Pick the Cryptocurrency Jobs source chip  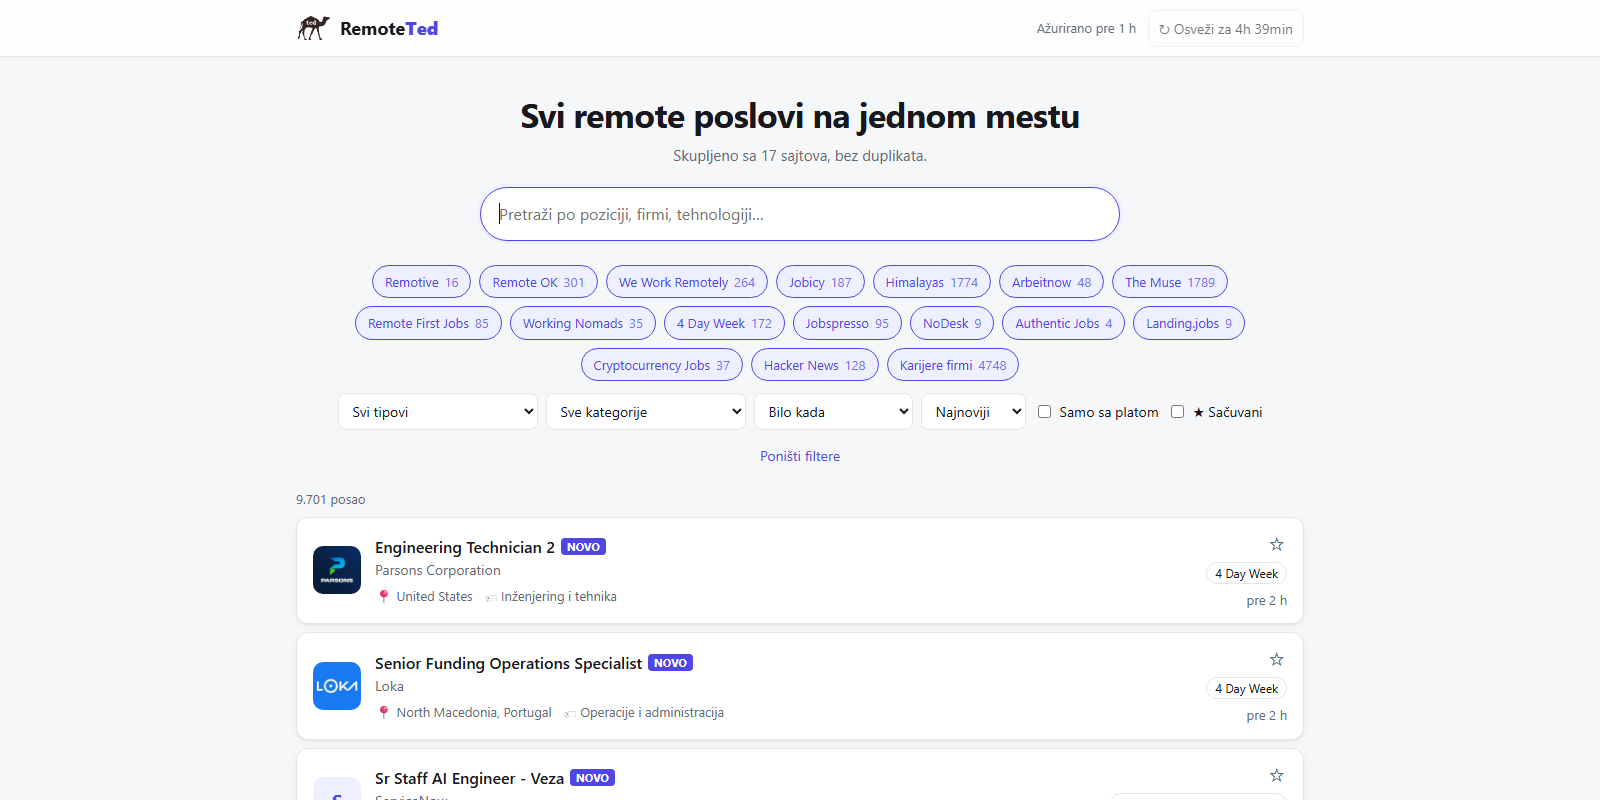coord(662,365)
